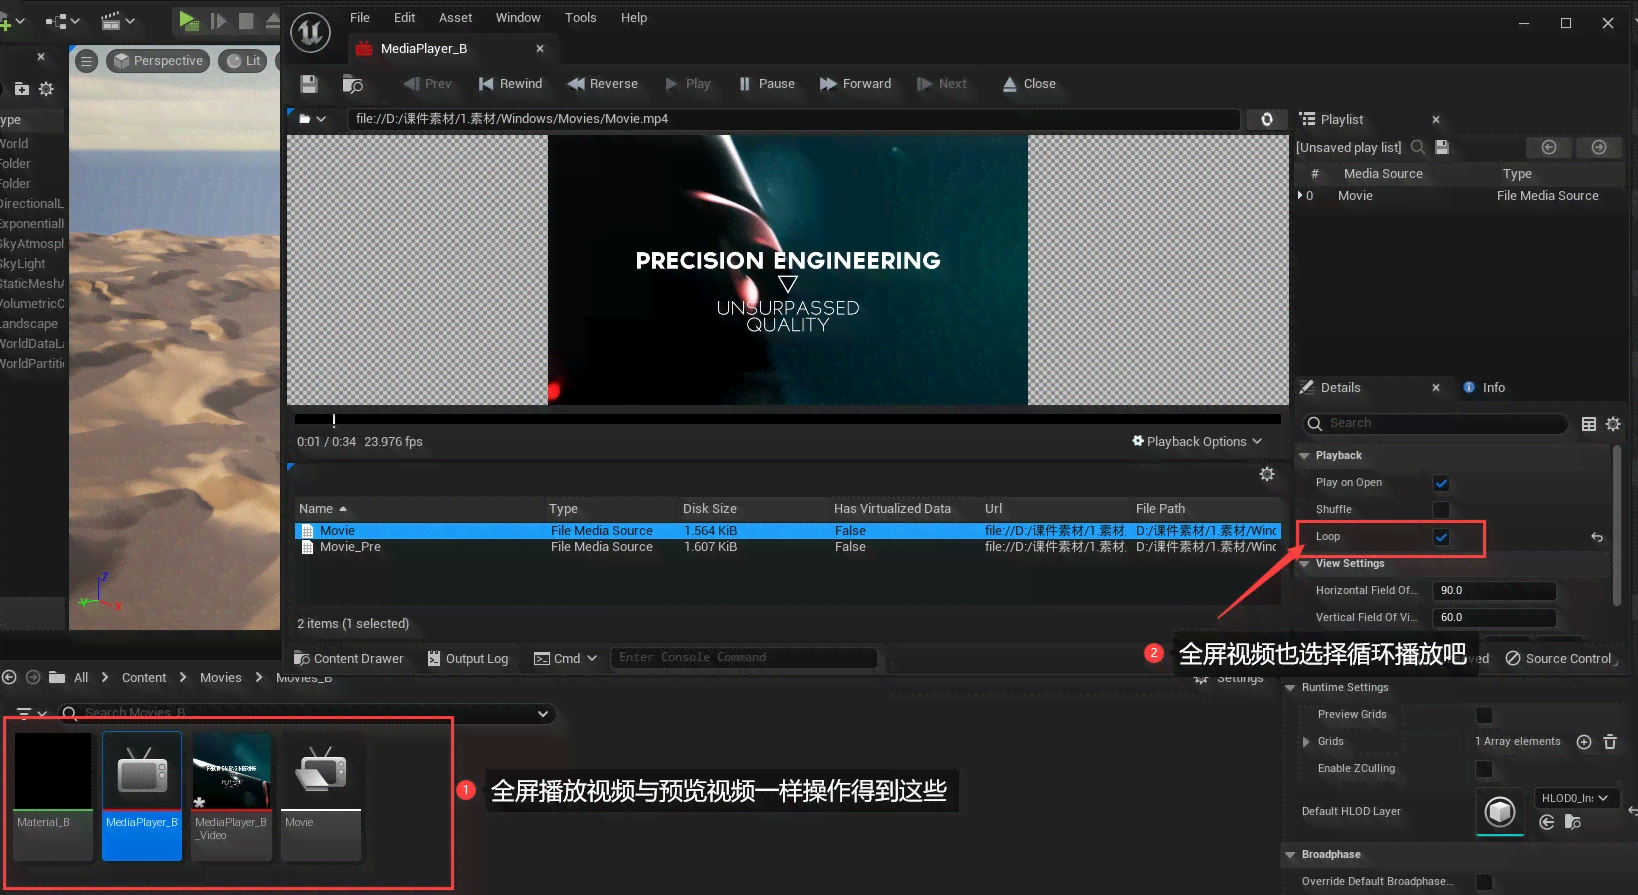
Task: Open Output Log
Action: 468,659
